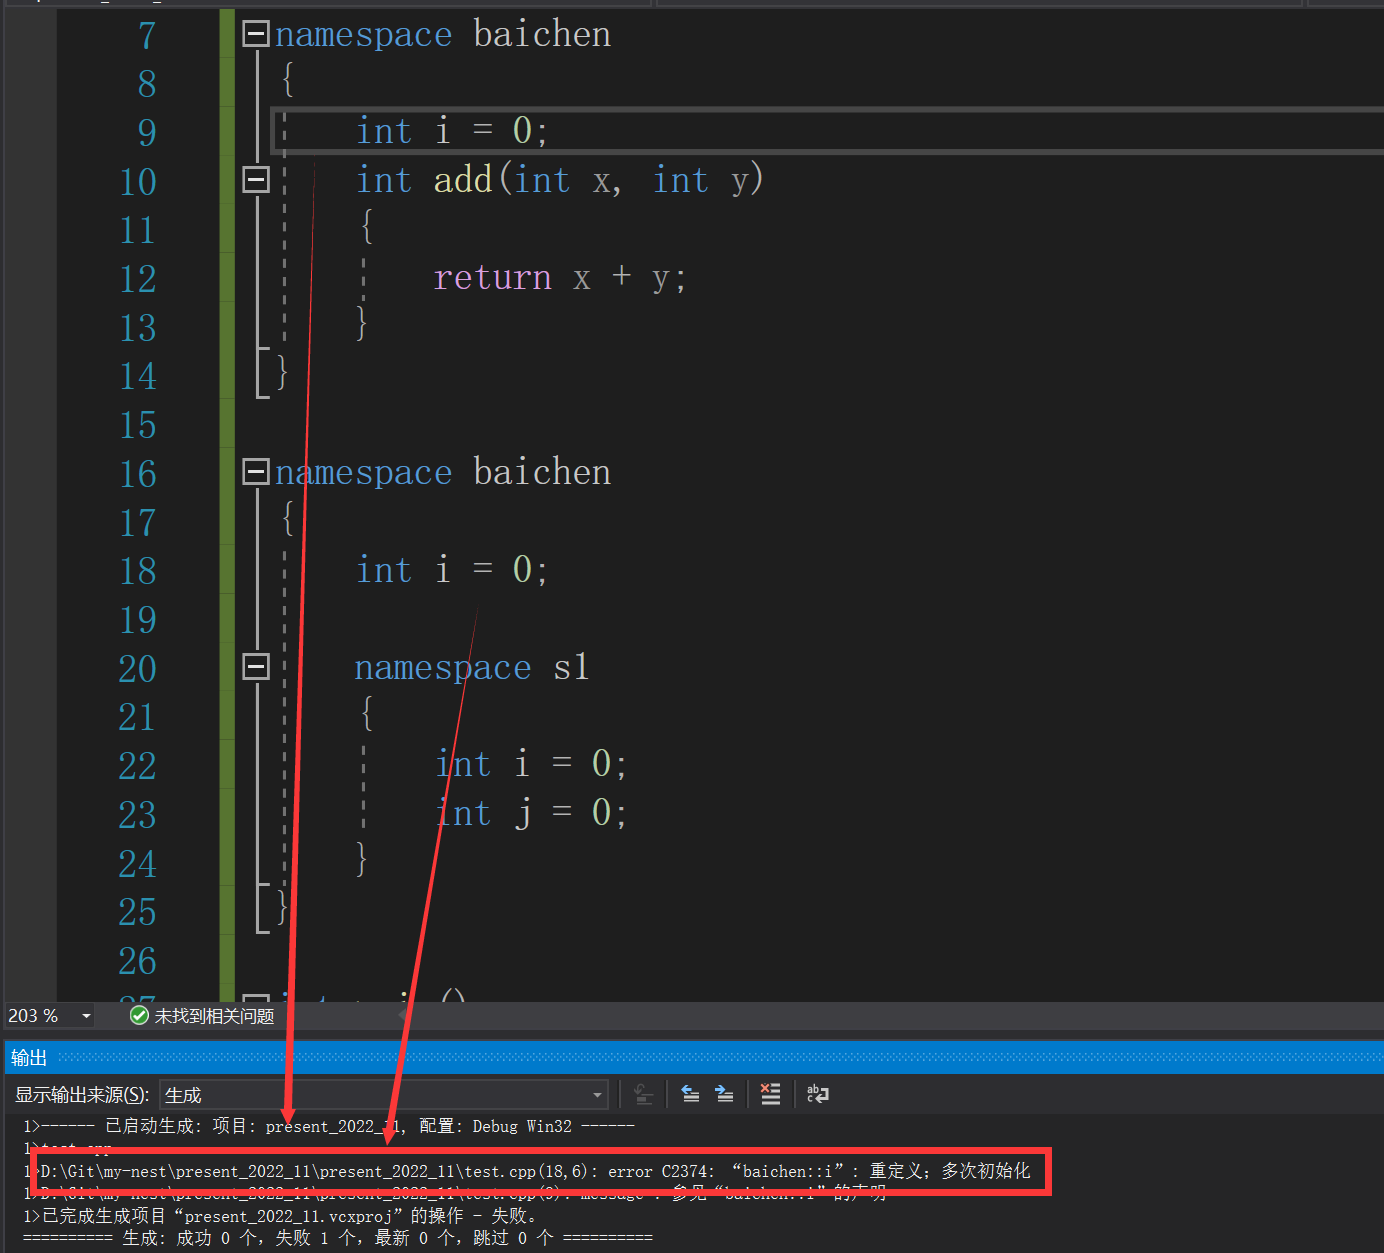
Task: Click 'int i = 0;' on line 9
Action: point(452,131)
